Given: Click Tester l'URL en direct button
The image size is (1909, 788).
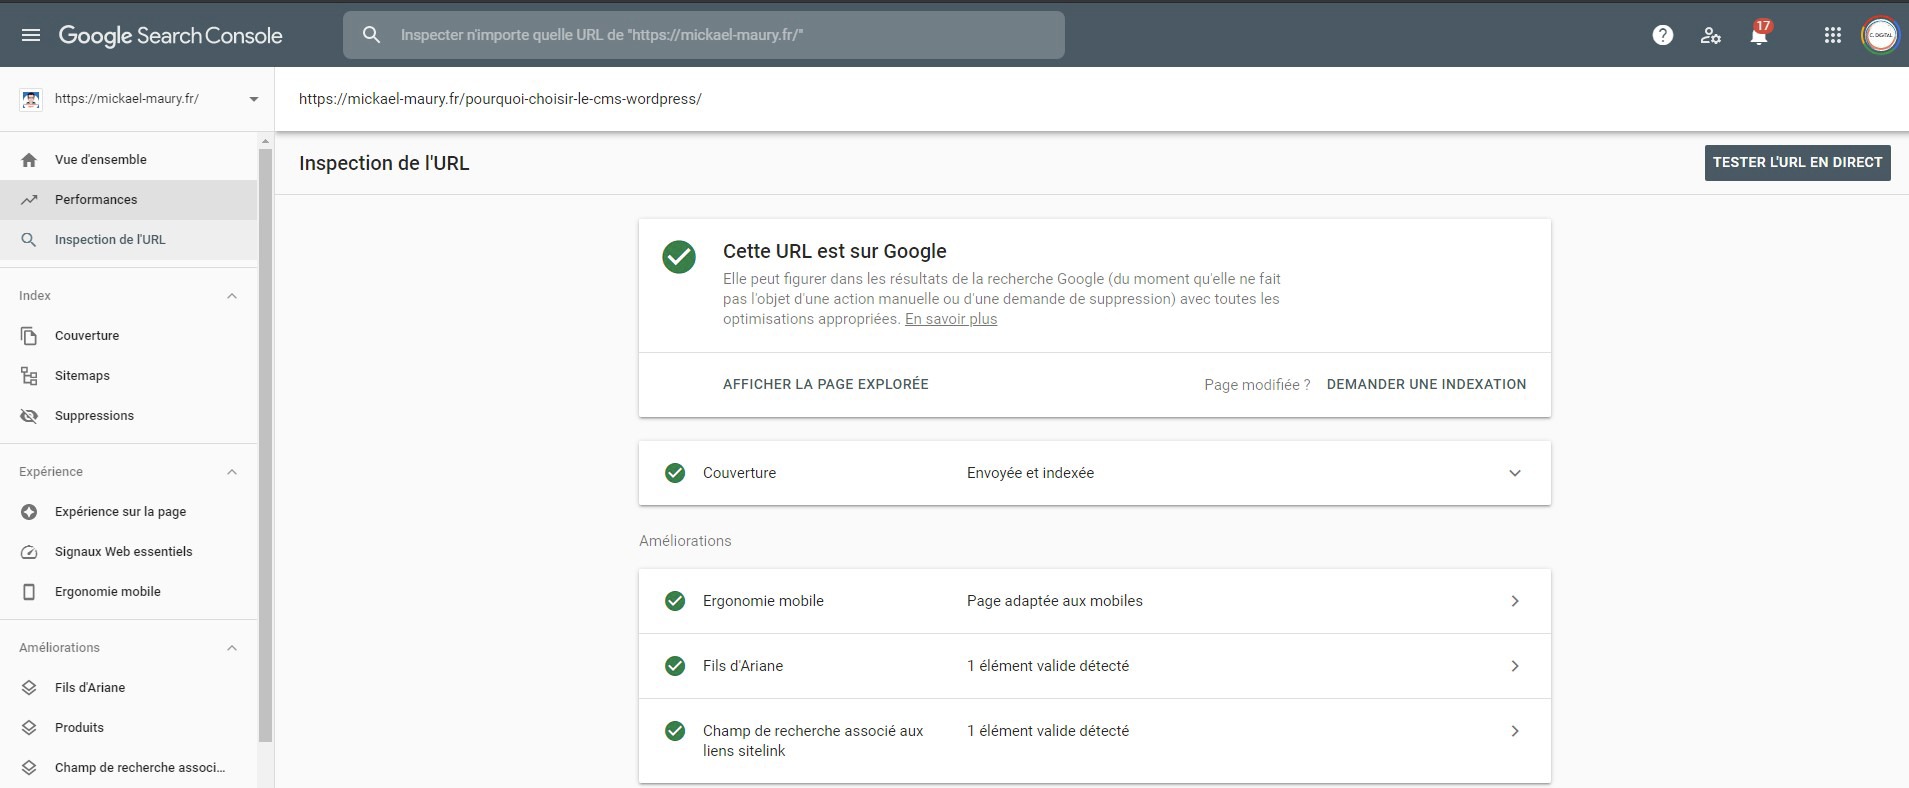Looking at the screenshot, I should point(1796,162).
